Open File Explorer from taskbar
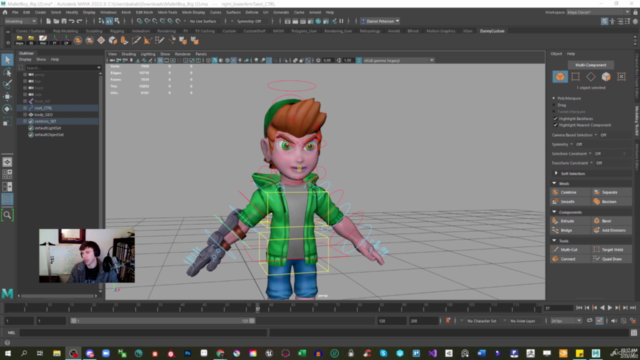The width and height of the screenshot is (640, 360). 57,353
